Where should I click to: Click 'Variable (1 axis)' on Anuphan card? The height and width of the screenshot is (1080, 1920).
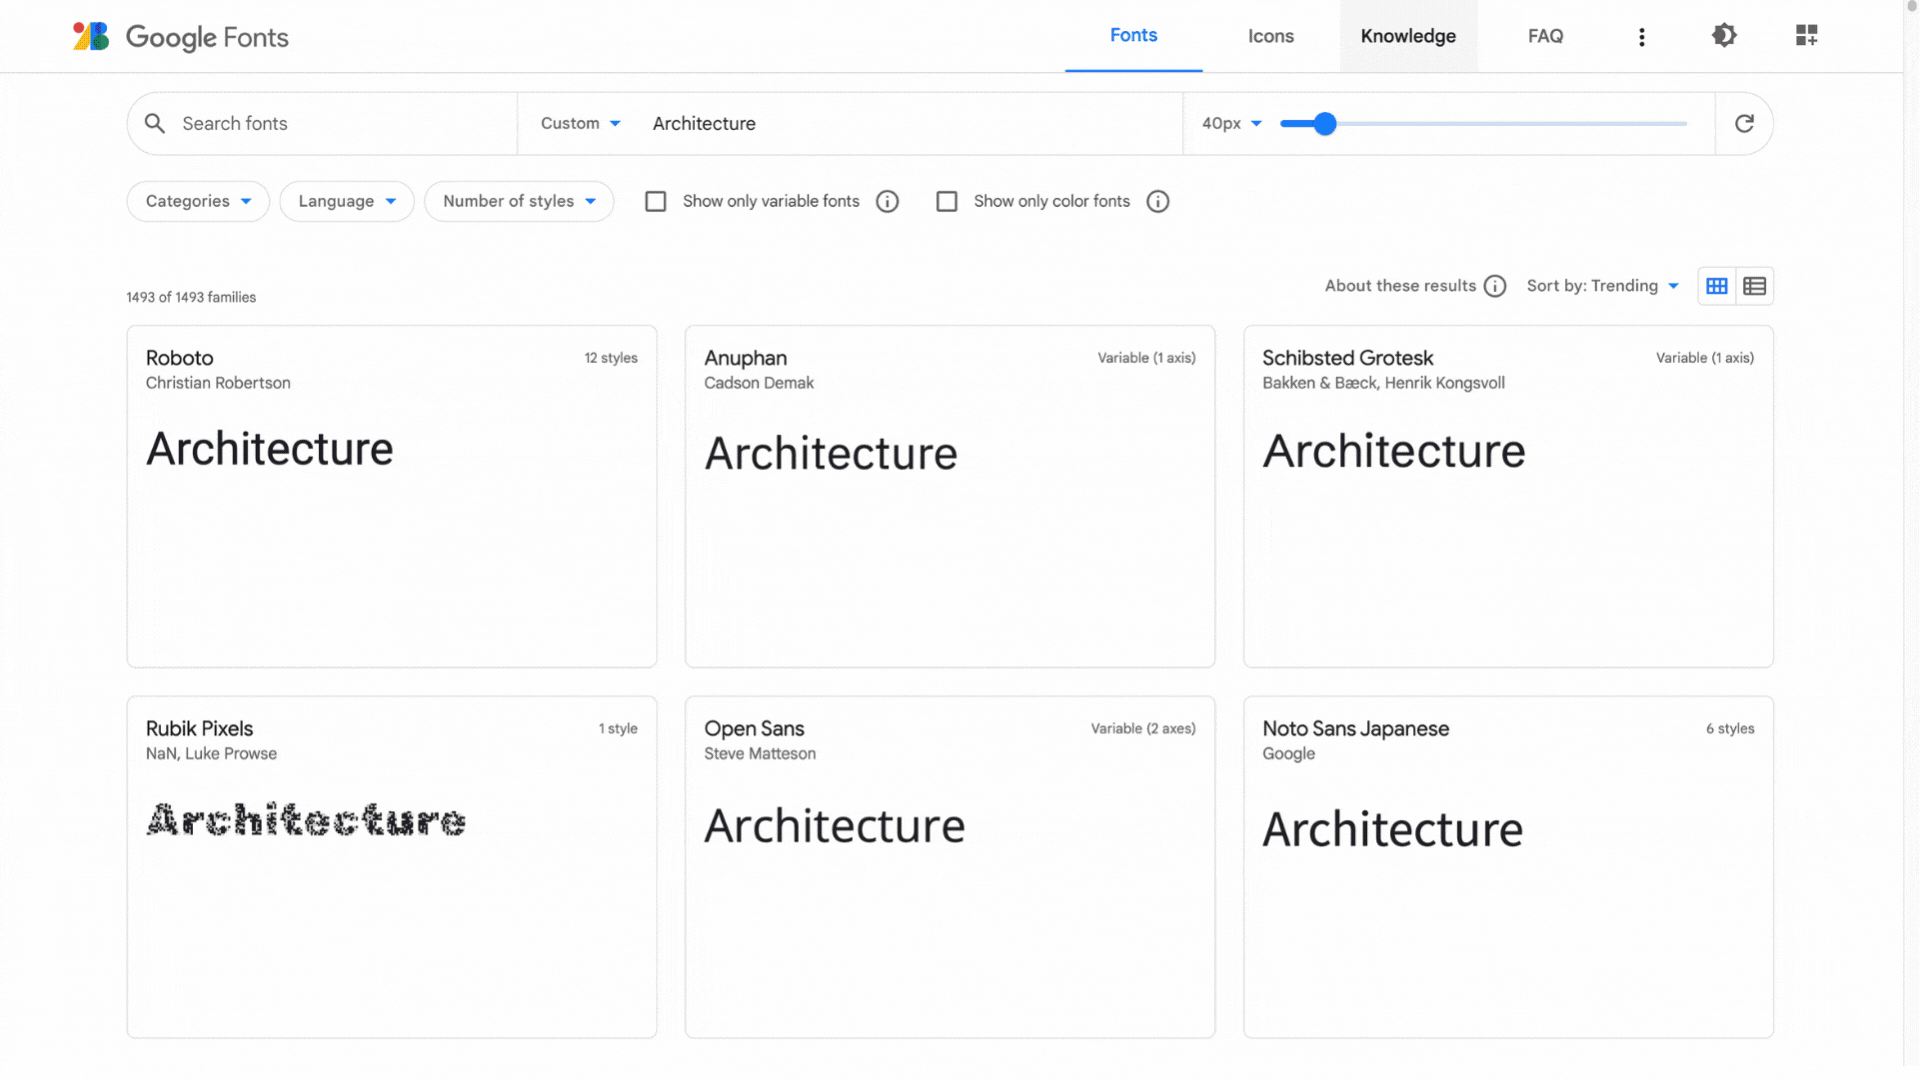click(1146, 358)
